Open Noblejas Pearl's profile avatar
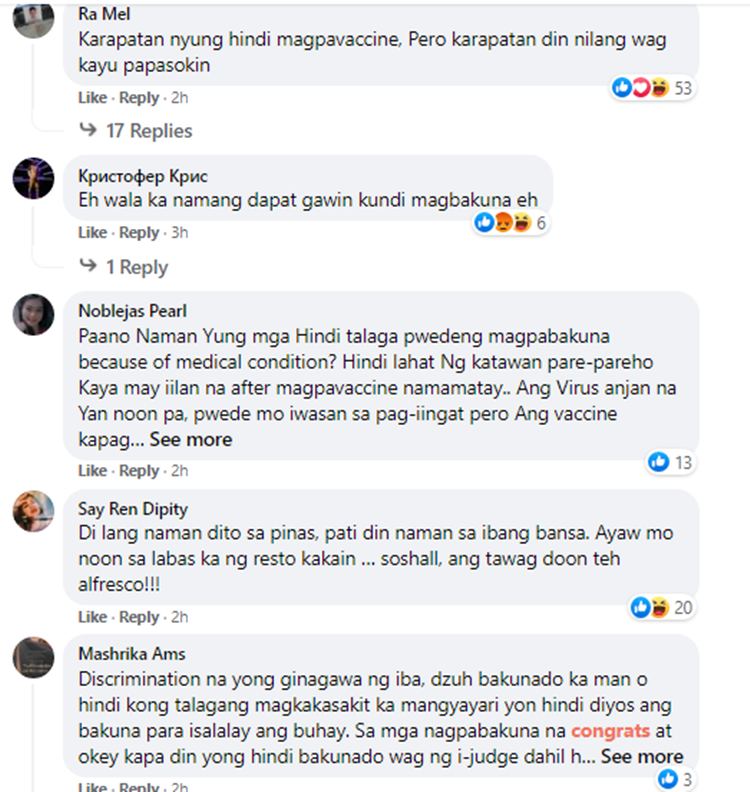This screenshot has width=750, height=792. click(x=33, y=315)
